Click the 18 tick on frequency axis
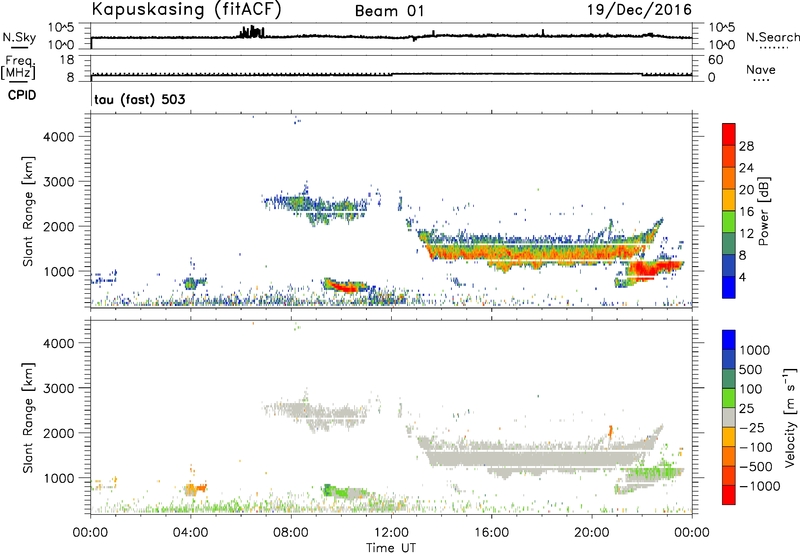The width and height of the screenshot is (800, 554). click(x=66, y=60)
